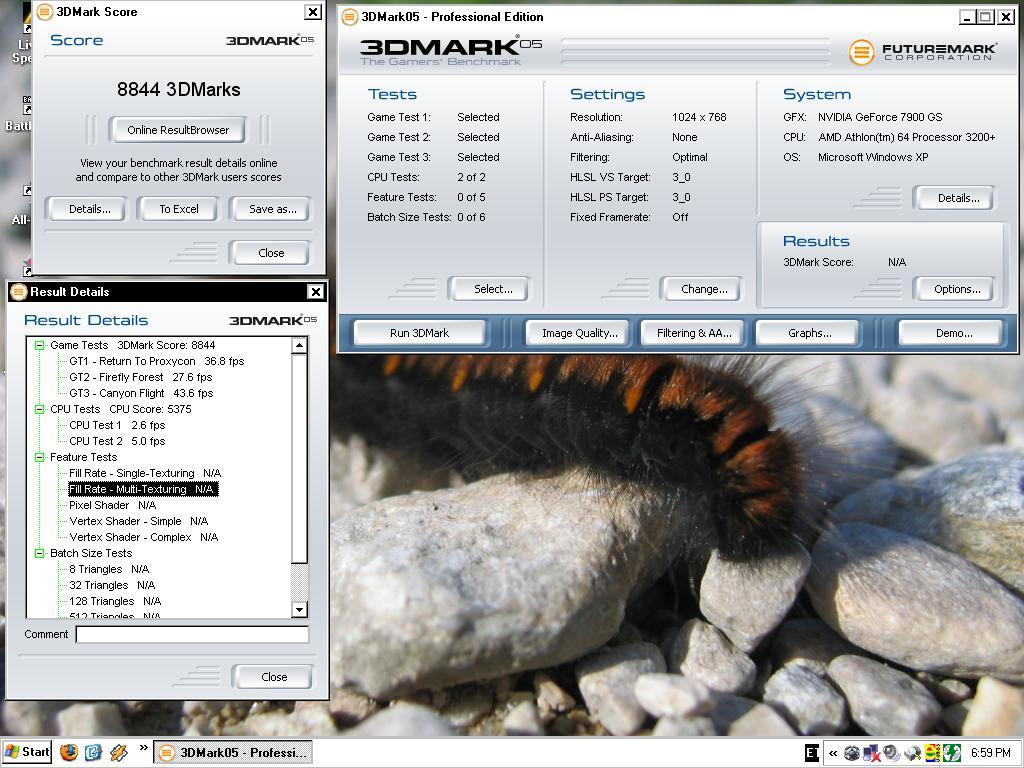Click the orange pencil Quick Launch icon
This screenshot has height=768, width=1024.
[118, 752]
